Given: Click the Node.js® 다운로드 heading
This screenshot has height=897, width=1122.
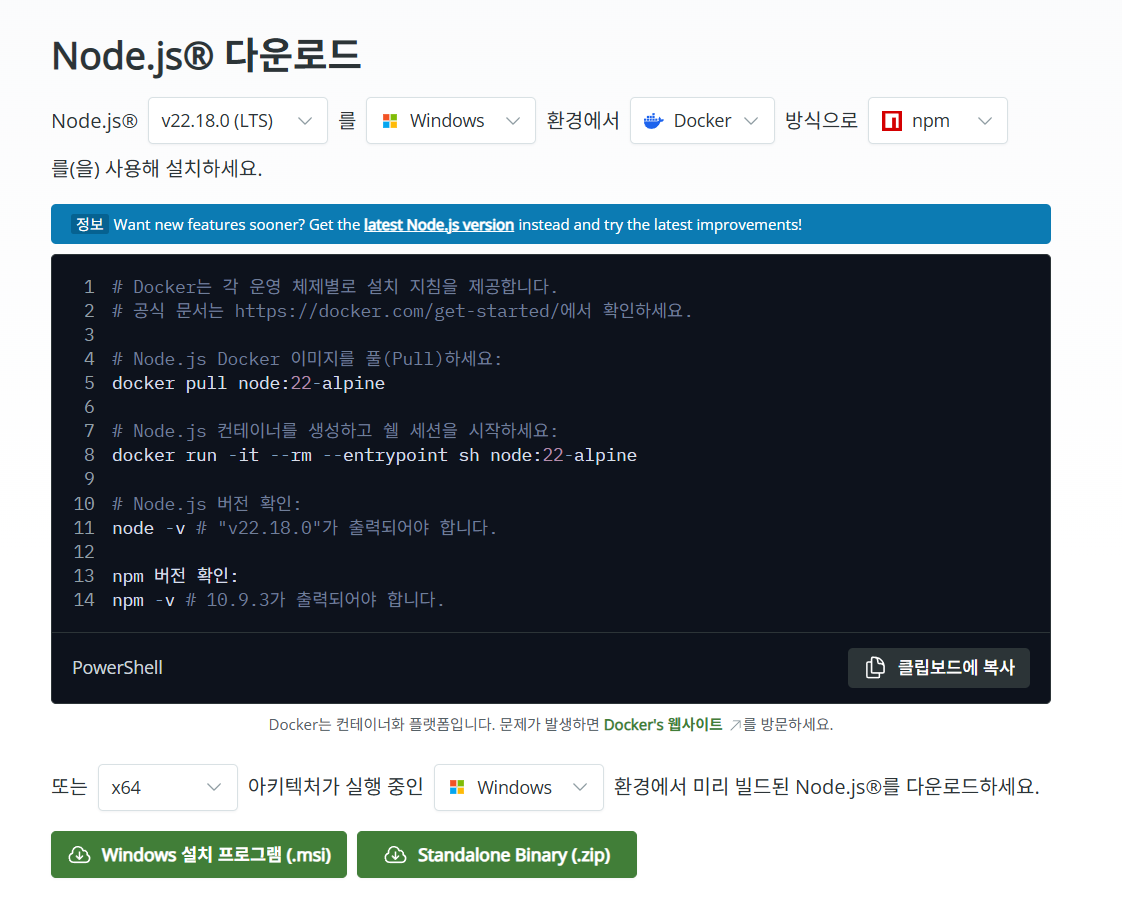Looking at the screenshot, I should click(206, 56).
